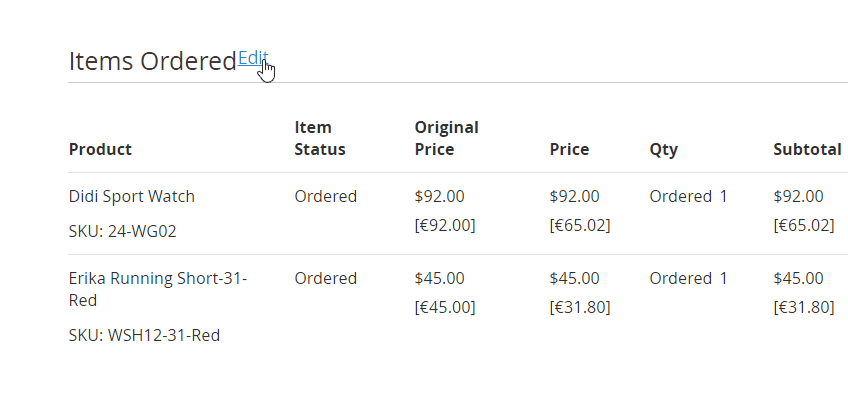Click the Original Price column header
The image size is (848, 411).
coord(446,138)
